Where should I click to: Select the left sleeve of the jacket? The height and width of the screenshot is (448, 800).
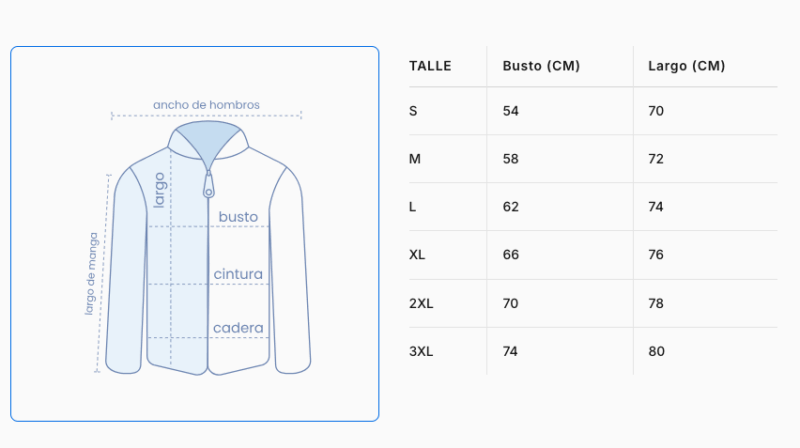coord(127,270)
